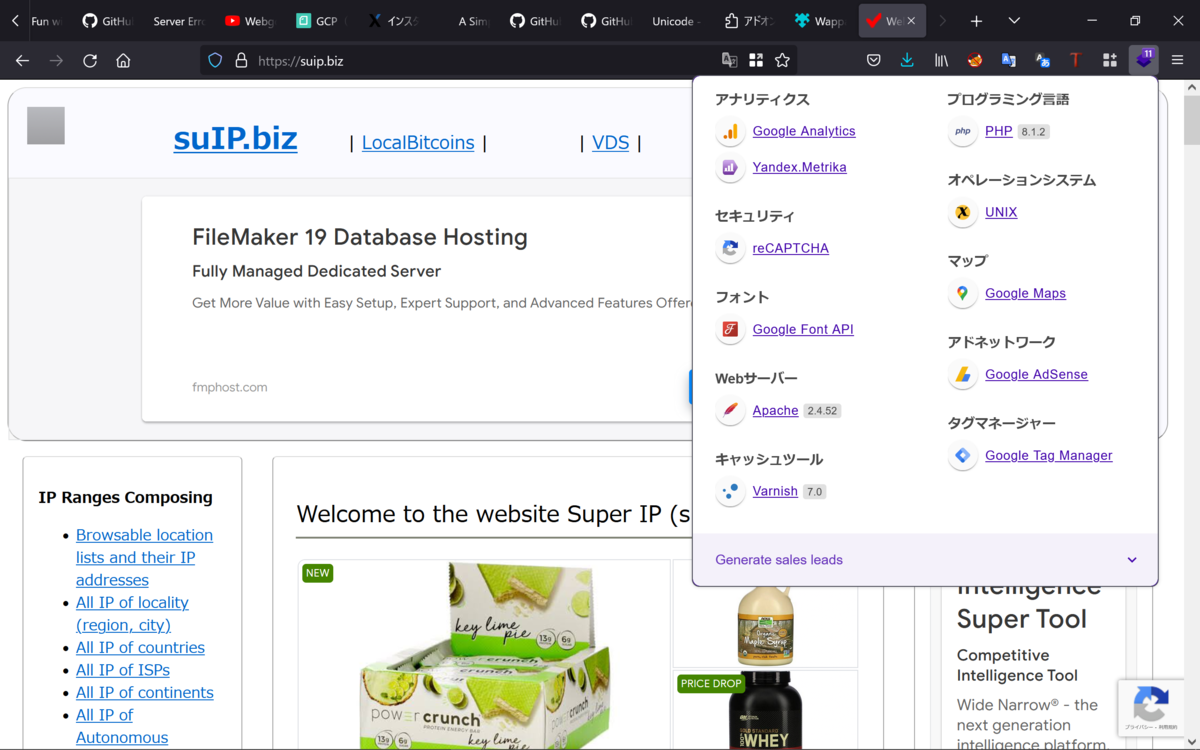
Task: Open the Firefox hamburger menu
Action: click(1177, 61)
